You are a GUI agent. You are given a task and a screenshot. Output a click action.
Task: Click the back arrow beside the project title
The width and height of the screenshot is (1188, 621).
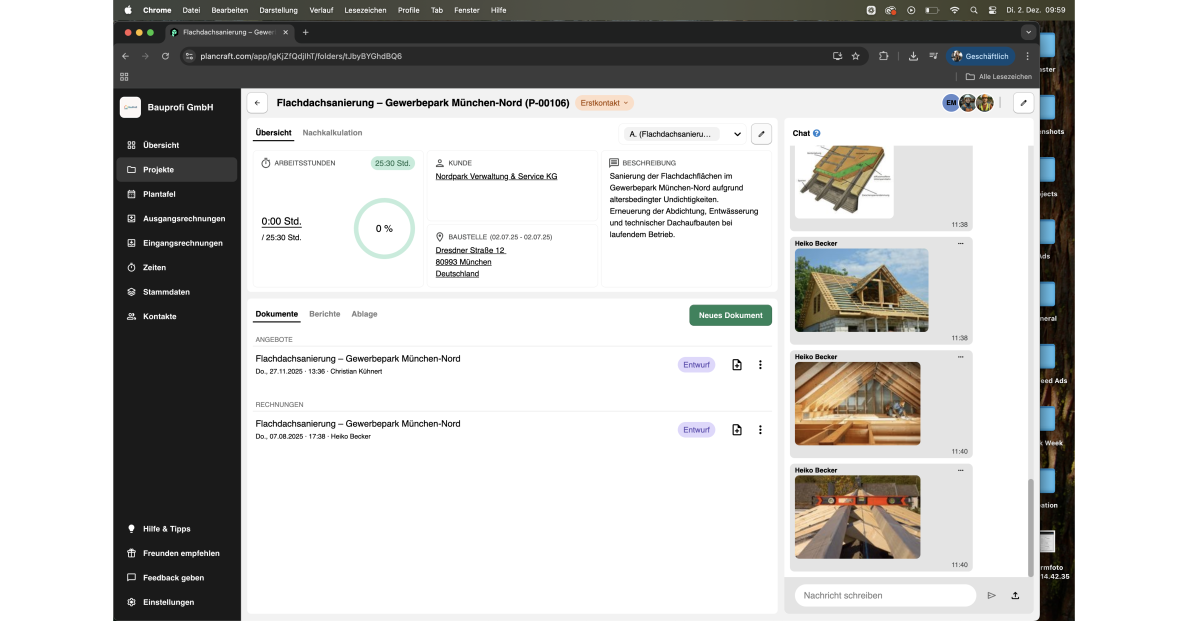[258, 103]
